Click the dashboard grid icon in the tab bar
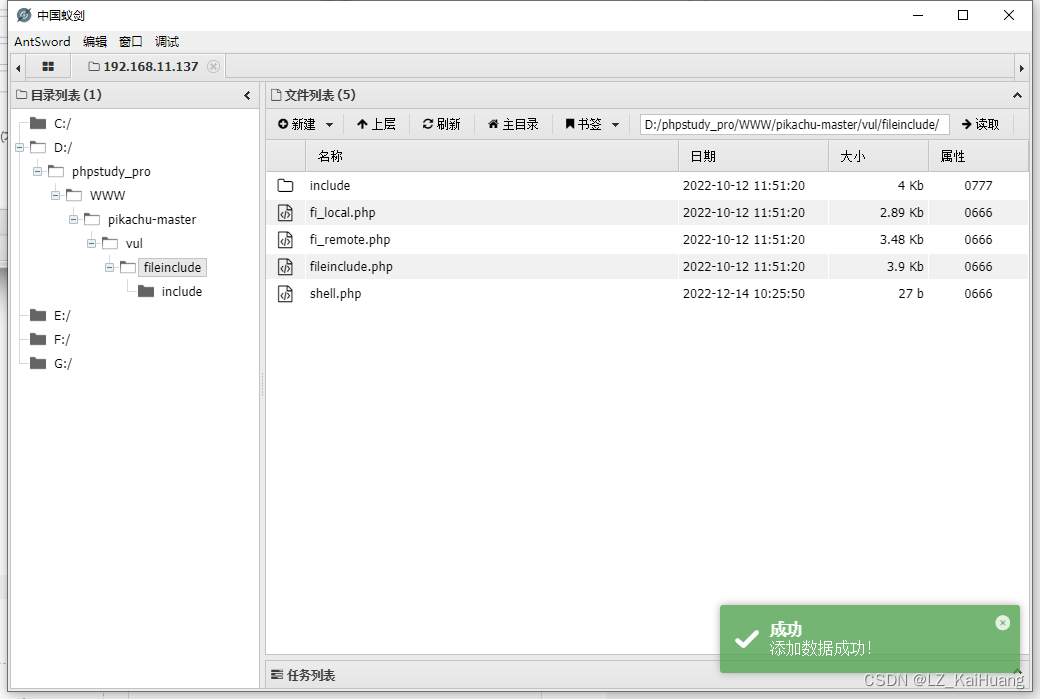 48,66
